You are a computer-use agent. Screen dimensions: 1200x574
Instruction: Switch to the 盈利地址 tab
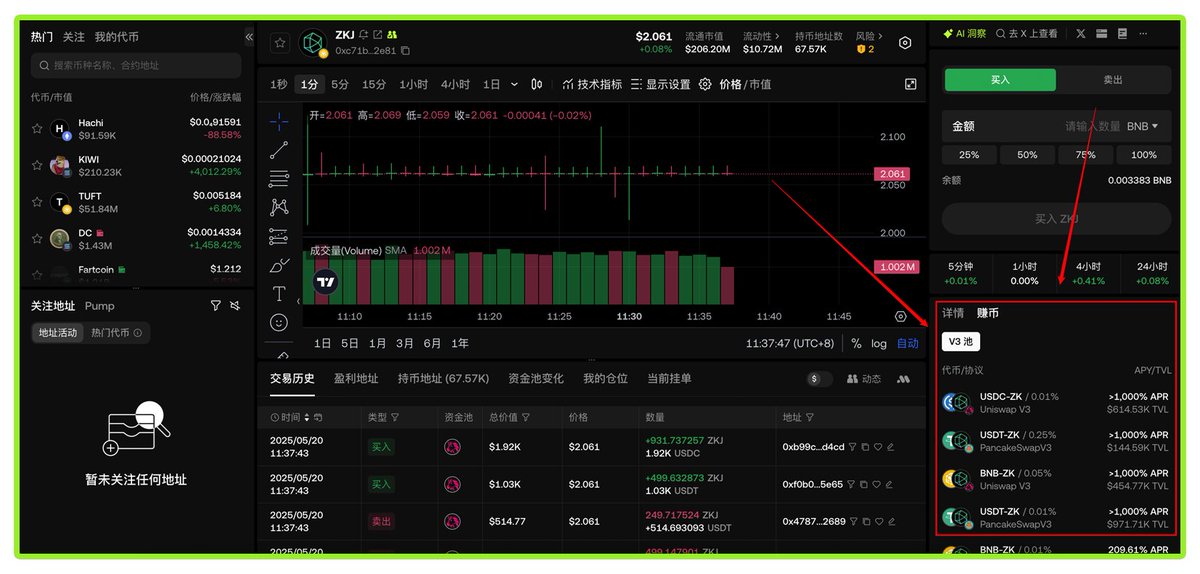click(x=356, y=379)
